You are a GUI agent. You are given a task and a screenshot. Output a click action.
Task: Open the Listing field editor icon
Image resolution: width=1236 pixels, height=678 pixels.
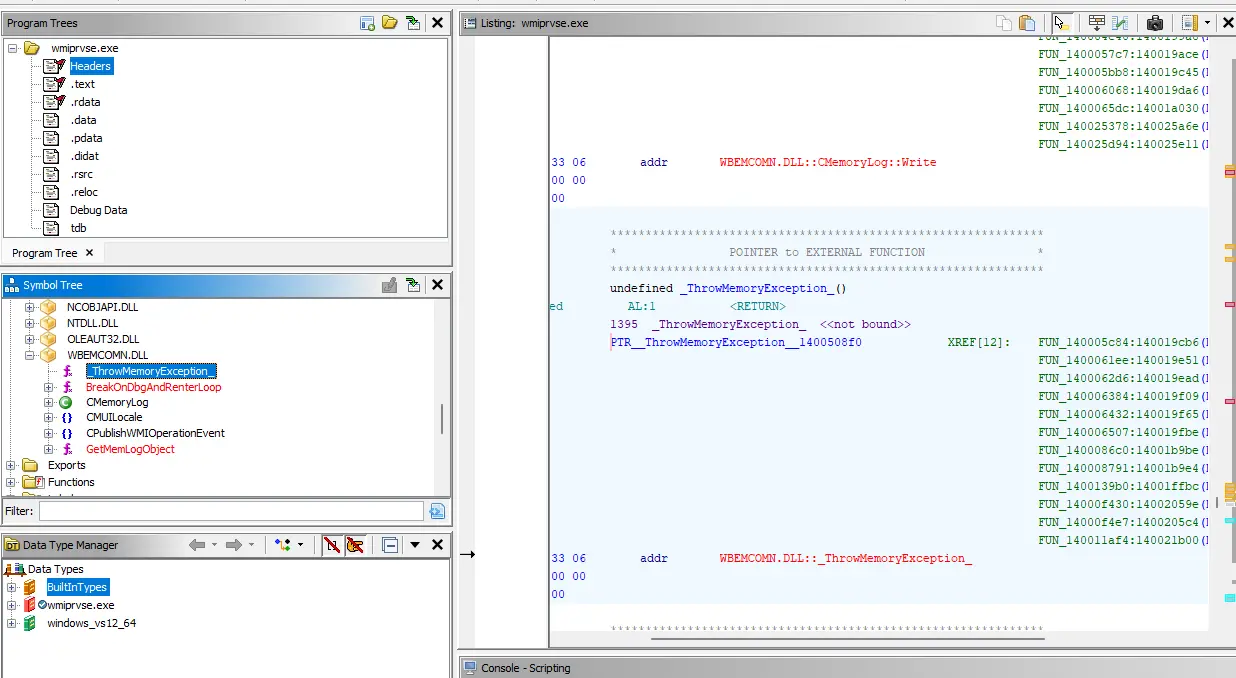(1097, 23)
